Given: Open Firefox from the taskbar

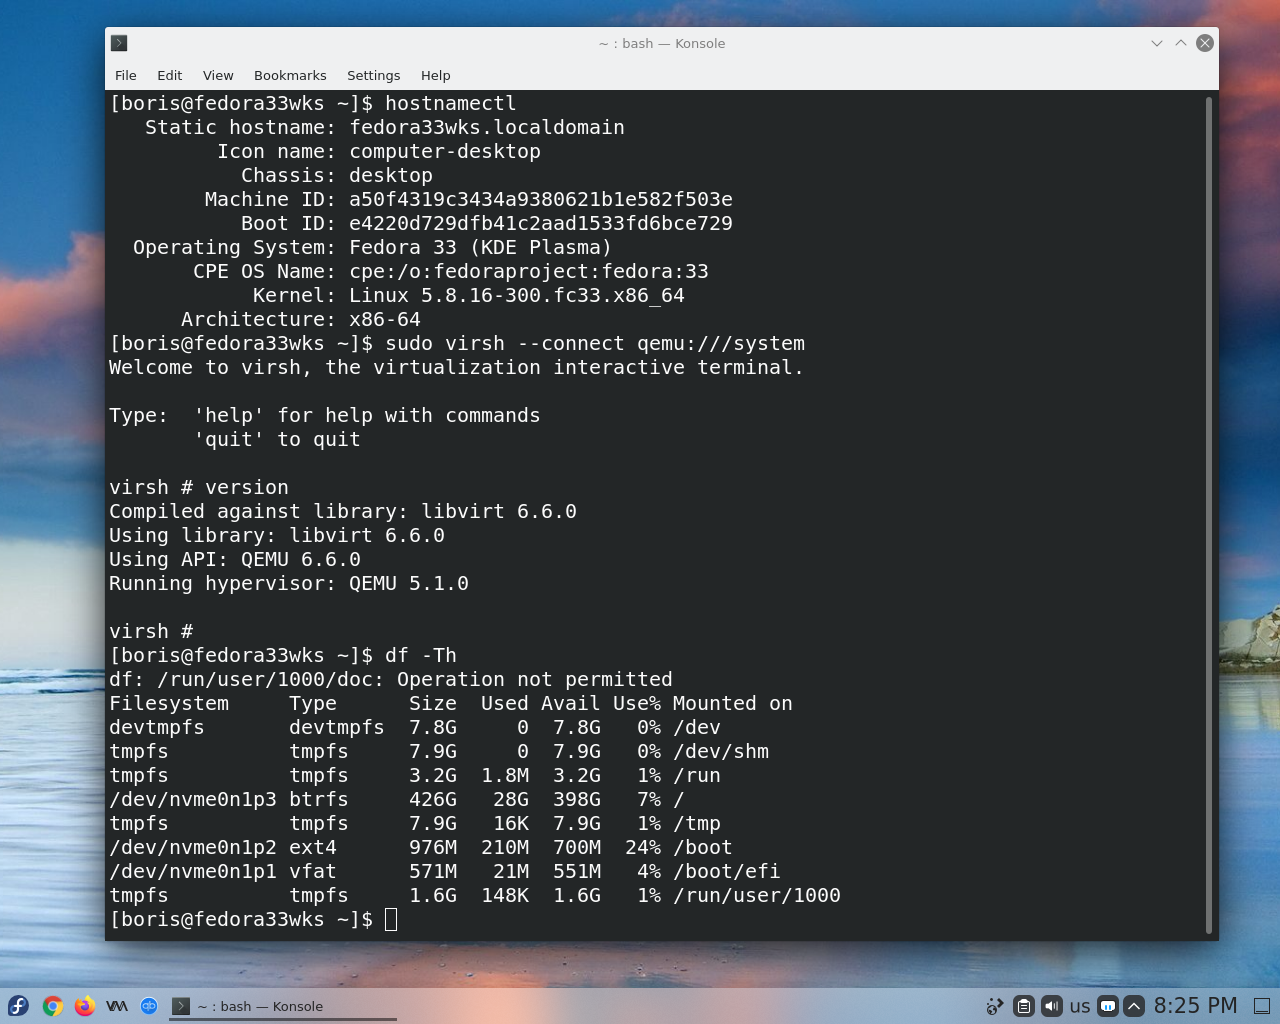Looking at the screenshot, I should 84,1005.
